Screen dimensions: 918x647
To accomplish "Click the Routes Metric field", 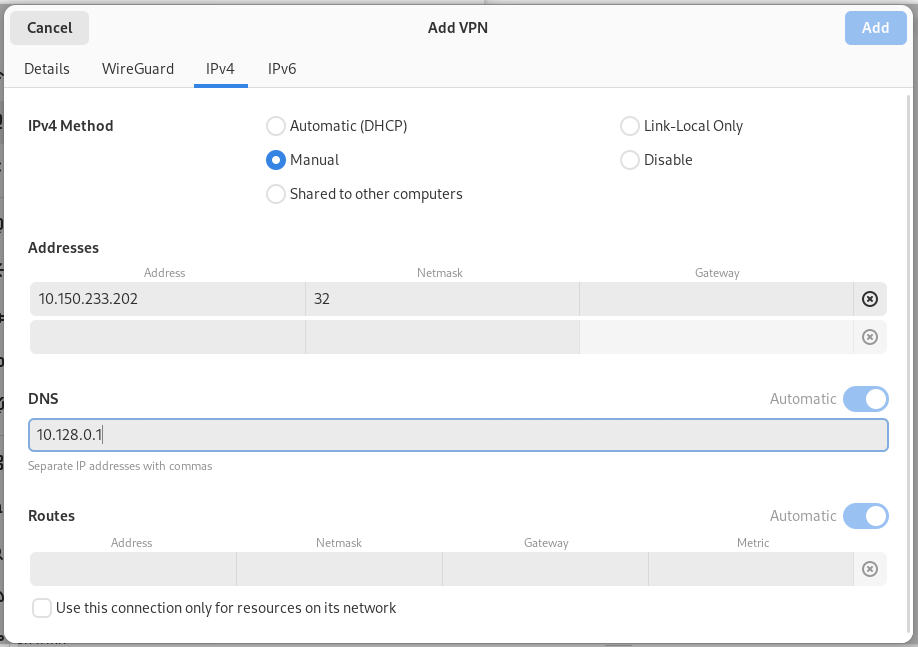I will pyautogui.click(x=751, y=569).
